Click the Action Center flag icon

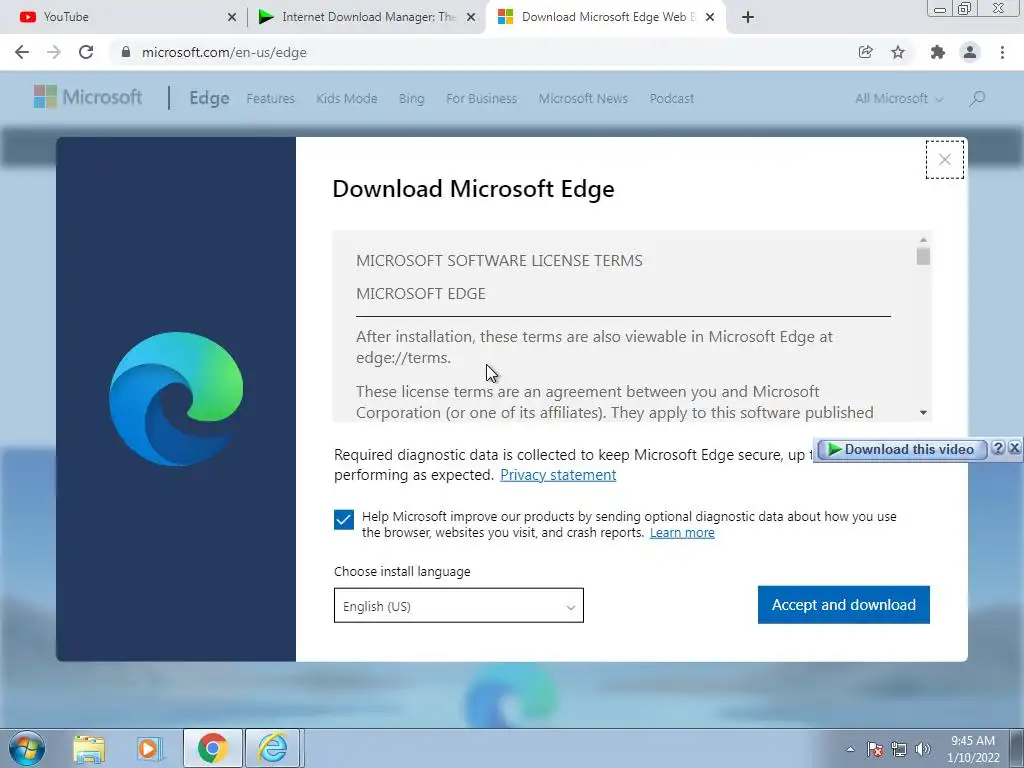(874, 749)
